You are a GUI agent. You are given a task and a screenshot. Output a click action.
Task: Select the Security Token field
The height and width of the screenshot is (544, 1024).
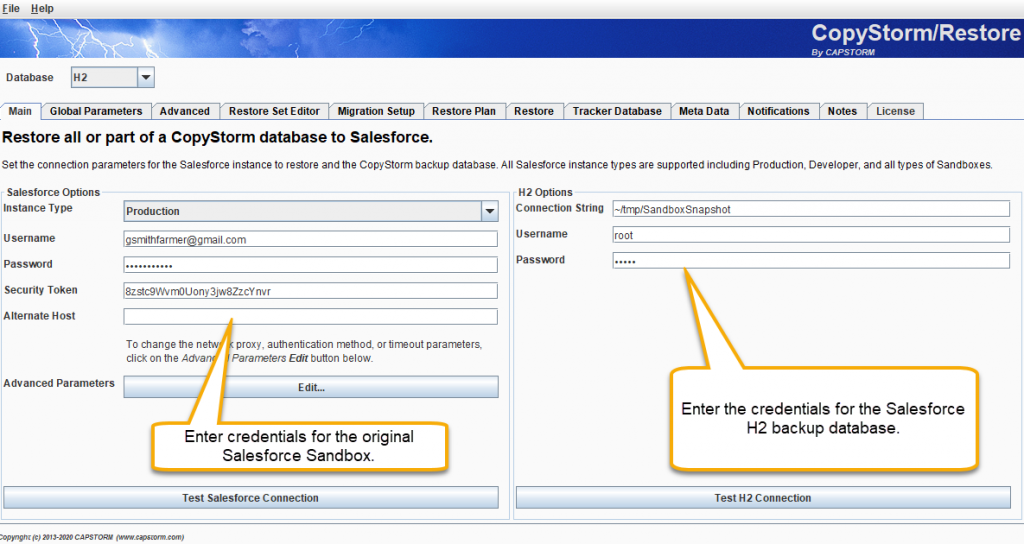point(311,291)
